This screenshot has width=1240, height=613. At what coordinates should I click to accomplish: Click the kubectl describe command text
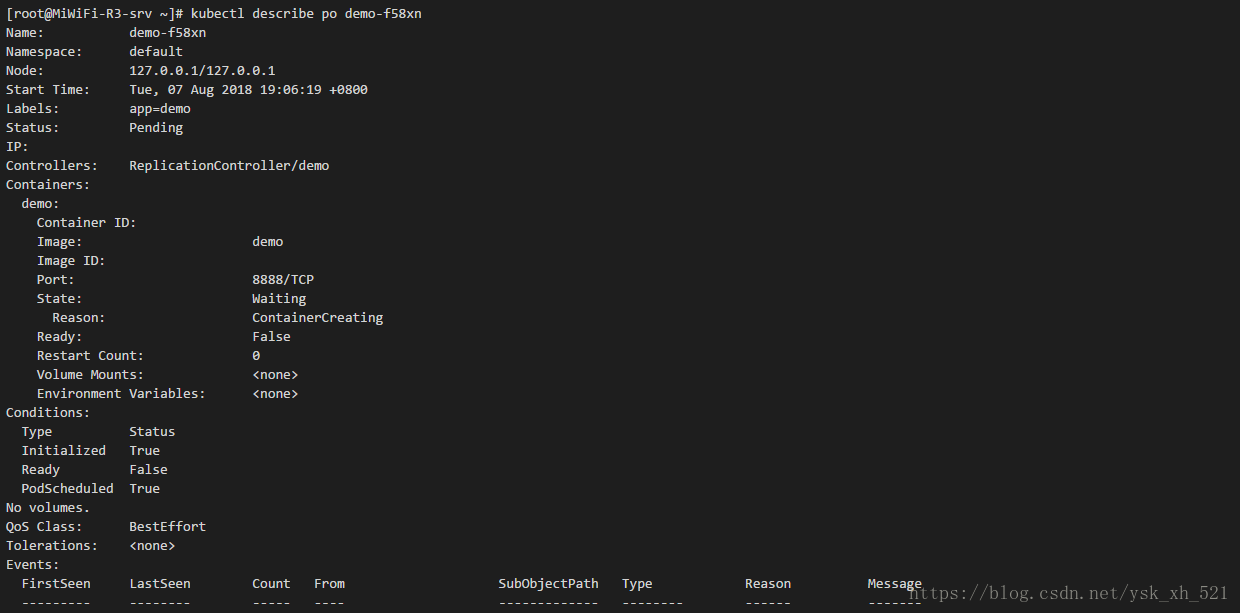coord(306,13)
